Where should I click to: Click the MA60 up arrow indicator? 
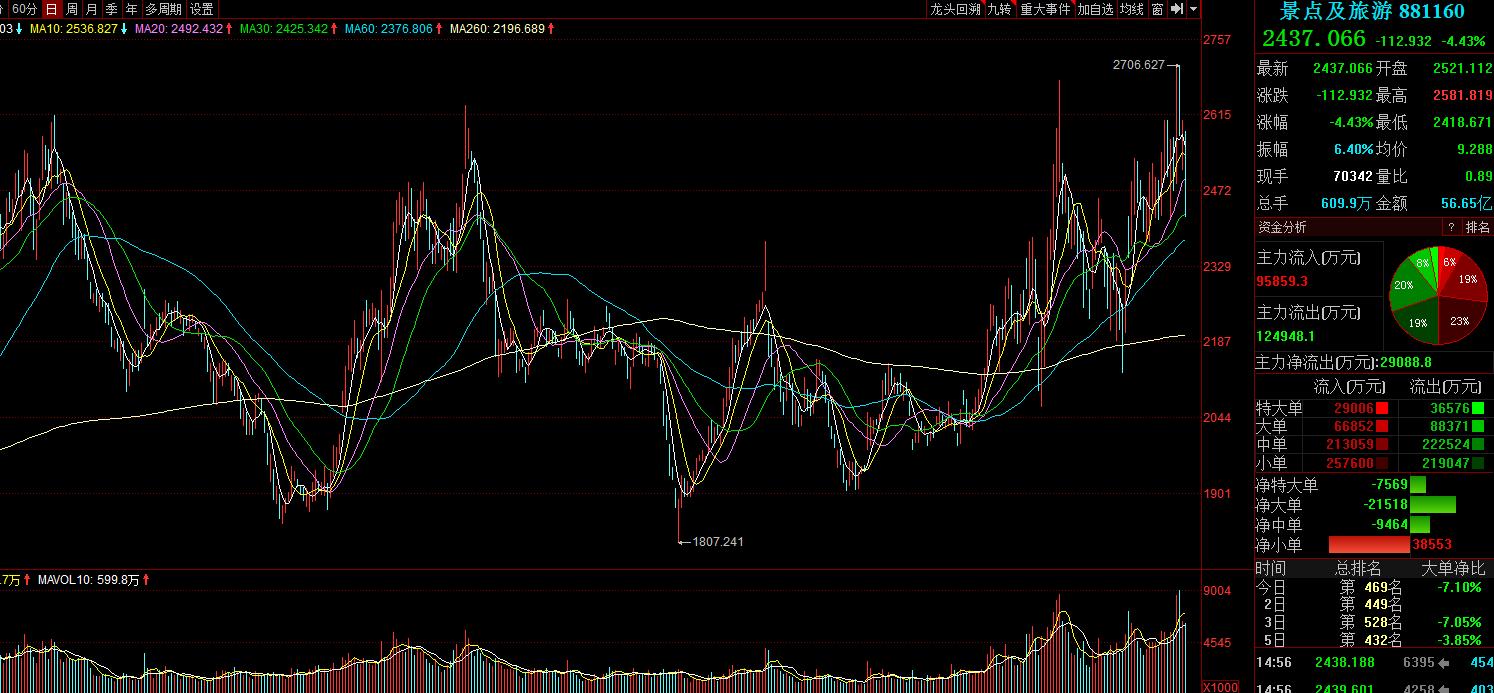coord(438,29)
